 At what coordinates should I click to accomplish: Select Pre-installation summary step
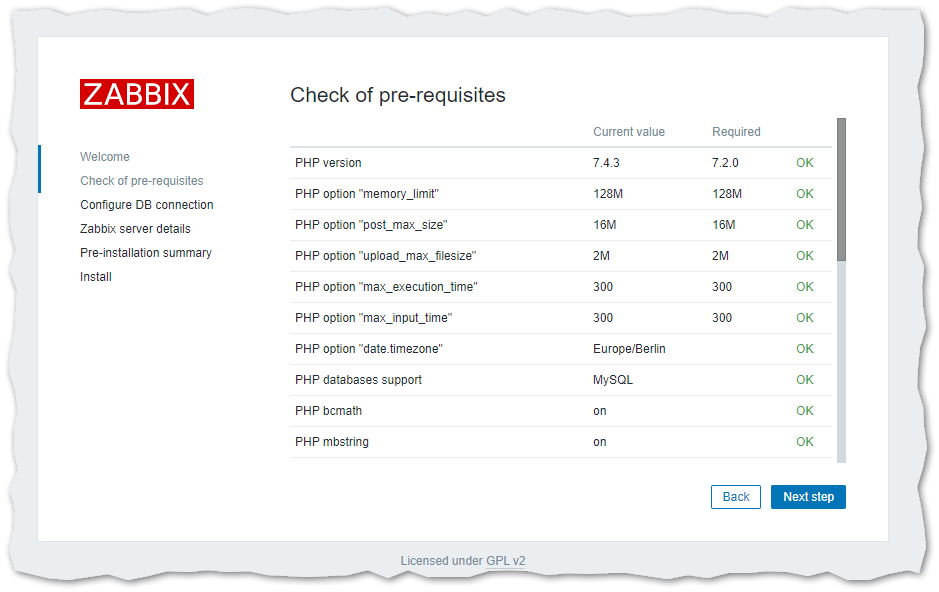(146, 253)
